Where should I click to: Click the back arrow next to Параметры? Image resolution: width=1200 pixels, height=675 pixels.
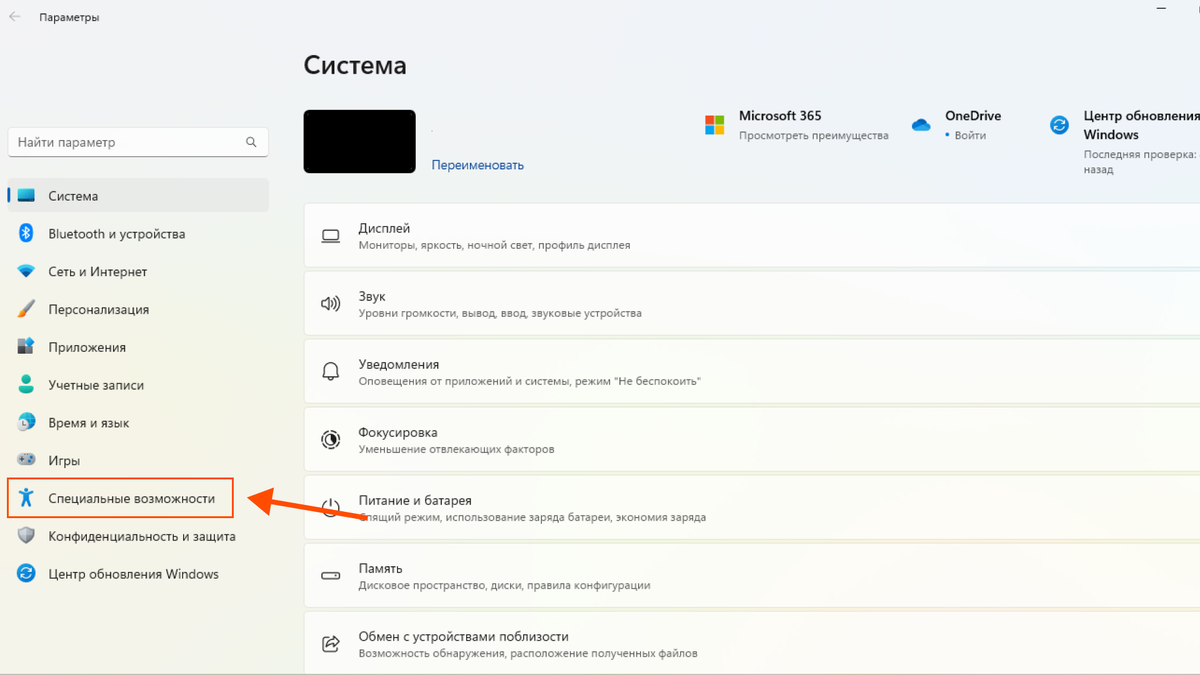[15, 17]
